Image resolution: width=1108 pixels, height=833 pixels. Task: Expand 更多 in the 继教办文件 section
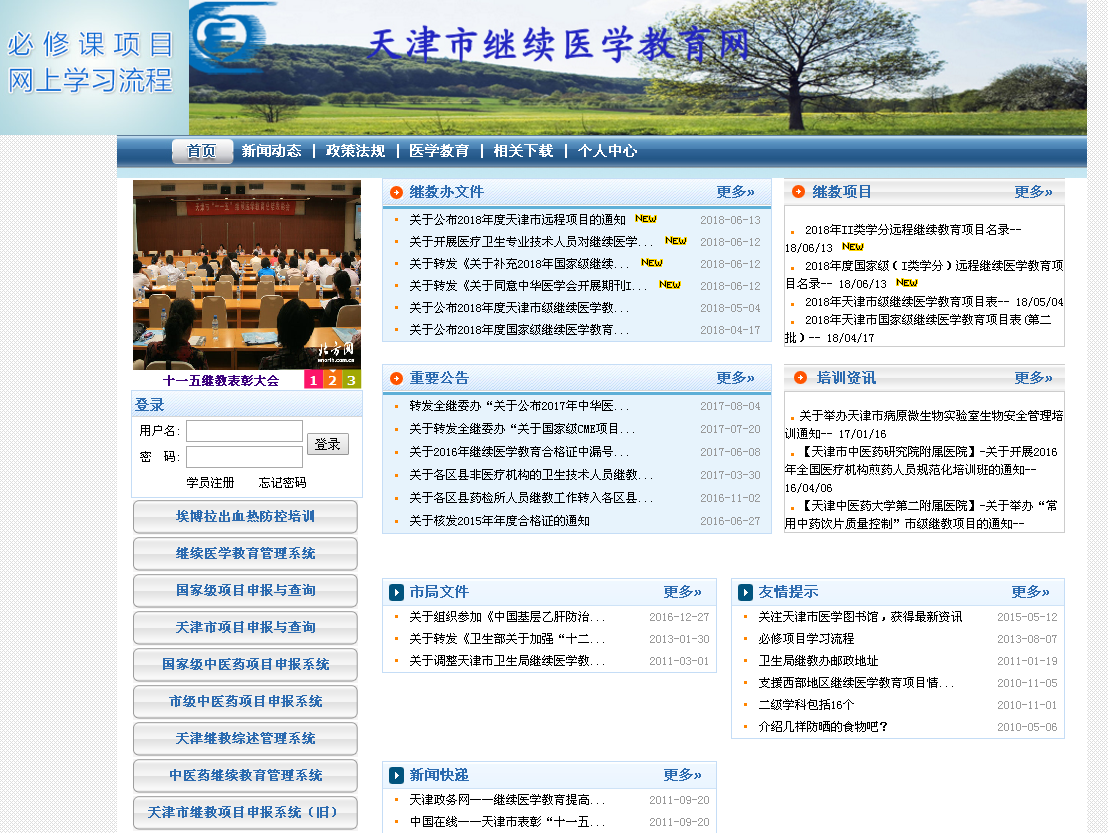(x=735, y=192)
